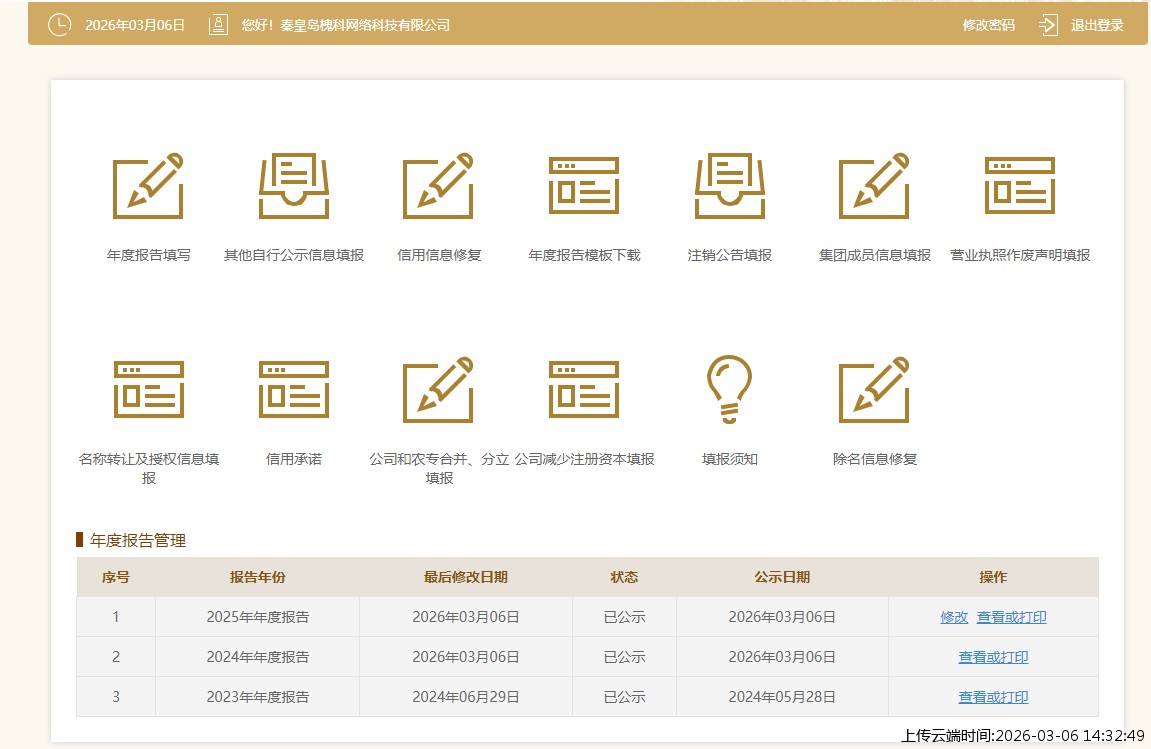Select 营业执照作废声明填报 icon

point(1018,186)
